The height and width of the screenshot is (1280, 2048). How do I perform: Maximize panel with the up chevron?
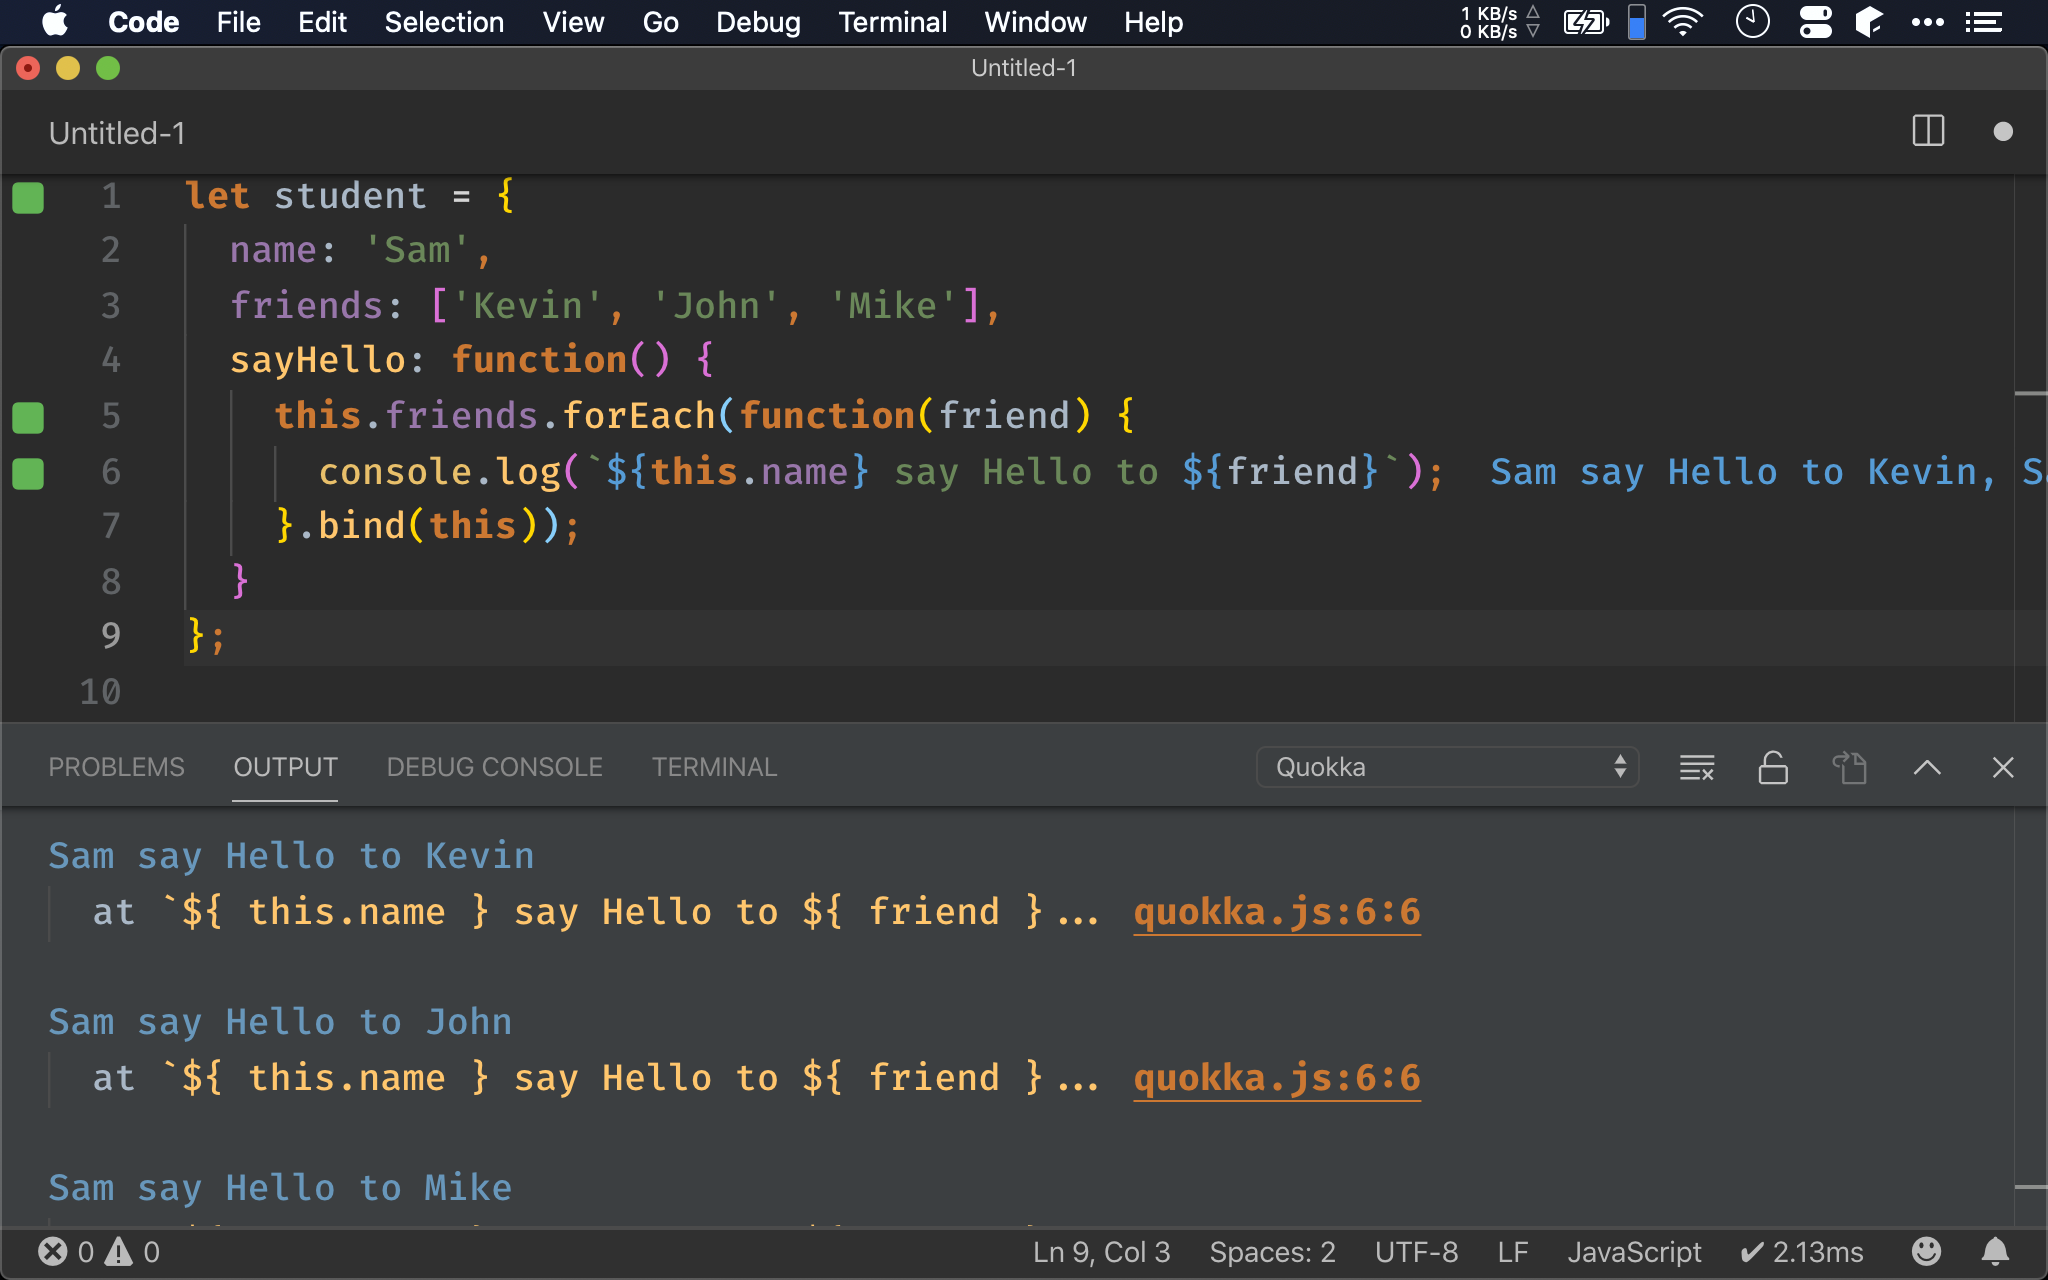point(1926,767)
